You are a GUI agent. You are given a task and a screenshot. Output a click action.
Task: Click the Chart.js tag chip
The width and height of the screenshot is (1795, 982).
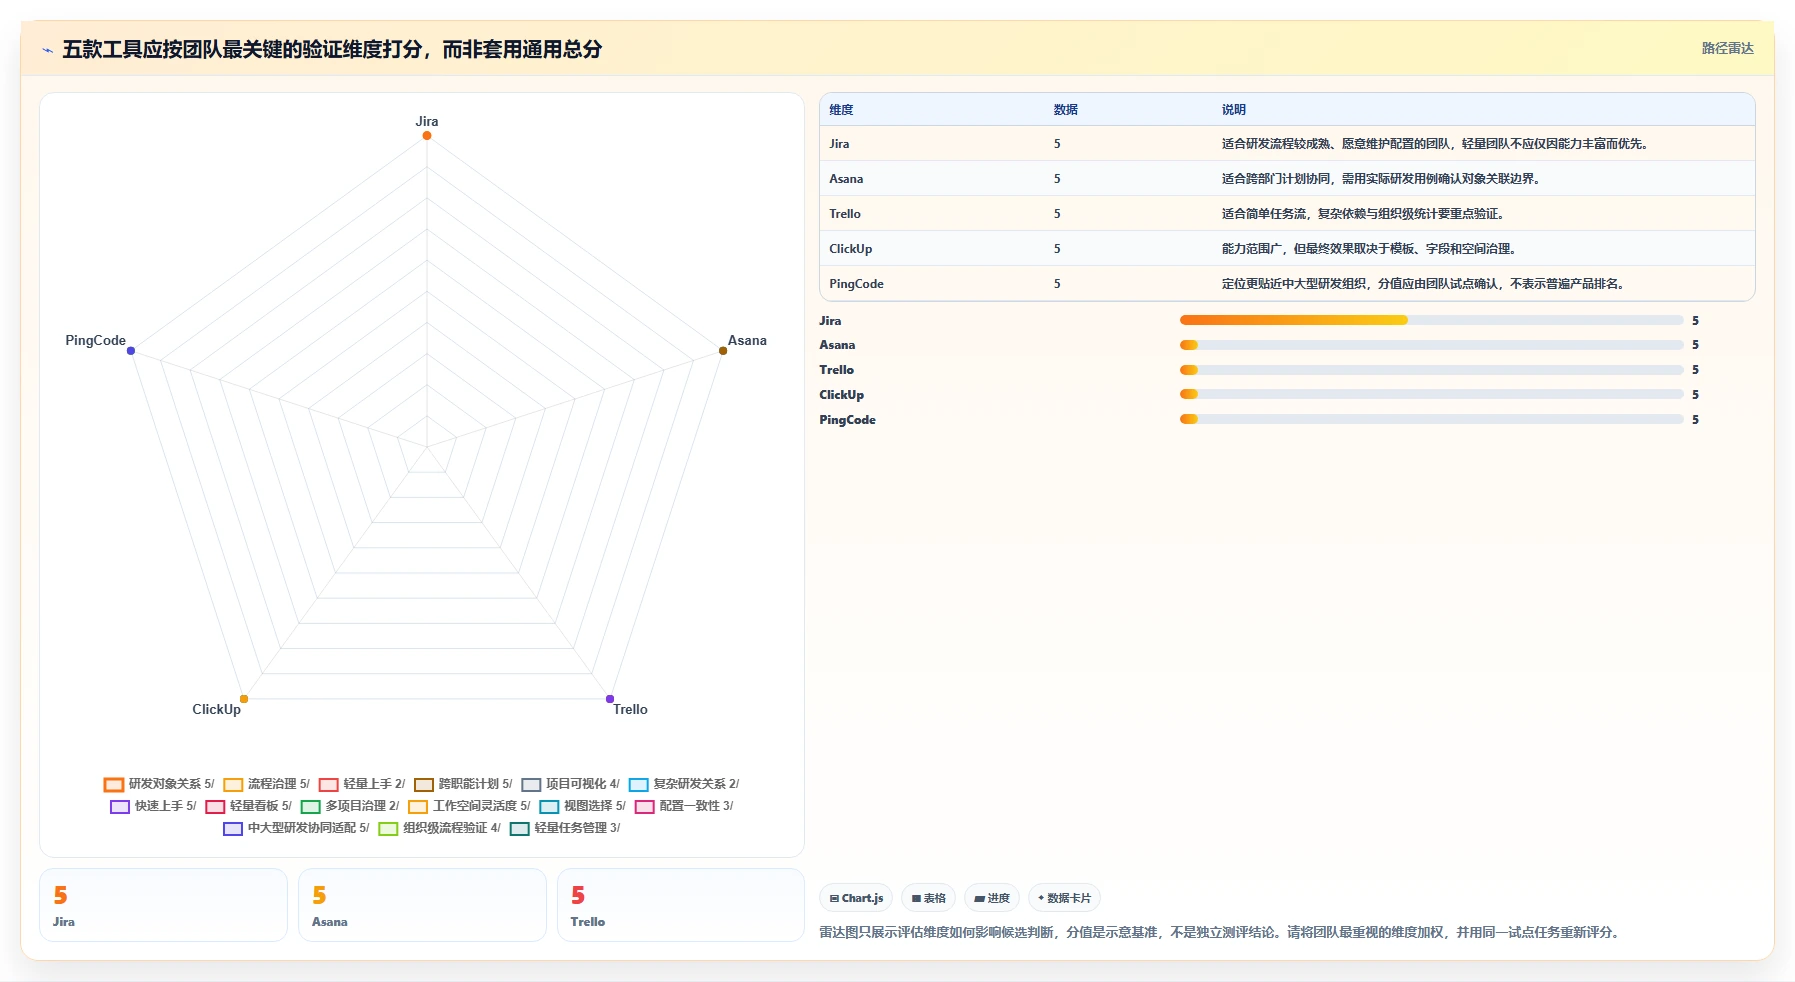pos(856,898)
